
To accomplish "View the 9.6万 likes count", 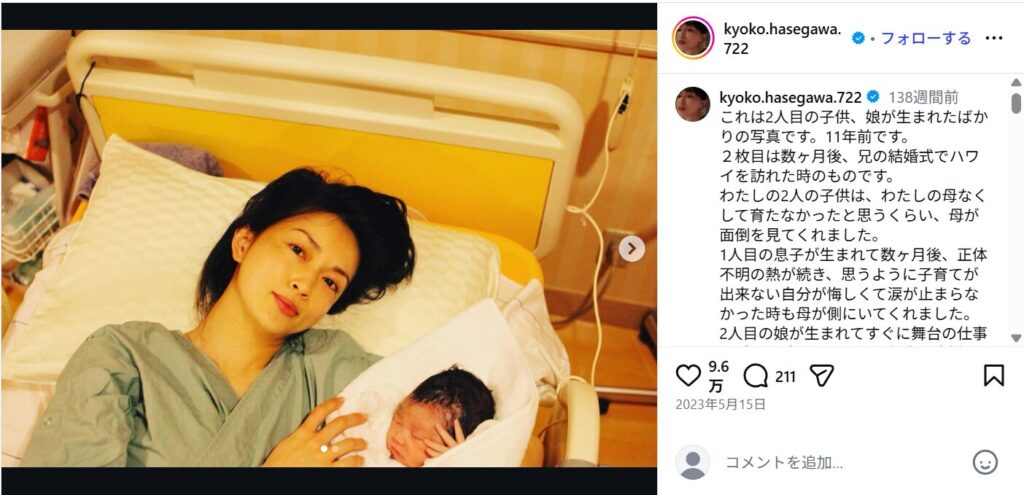I will click(718, 375).
